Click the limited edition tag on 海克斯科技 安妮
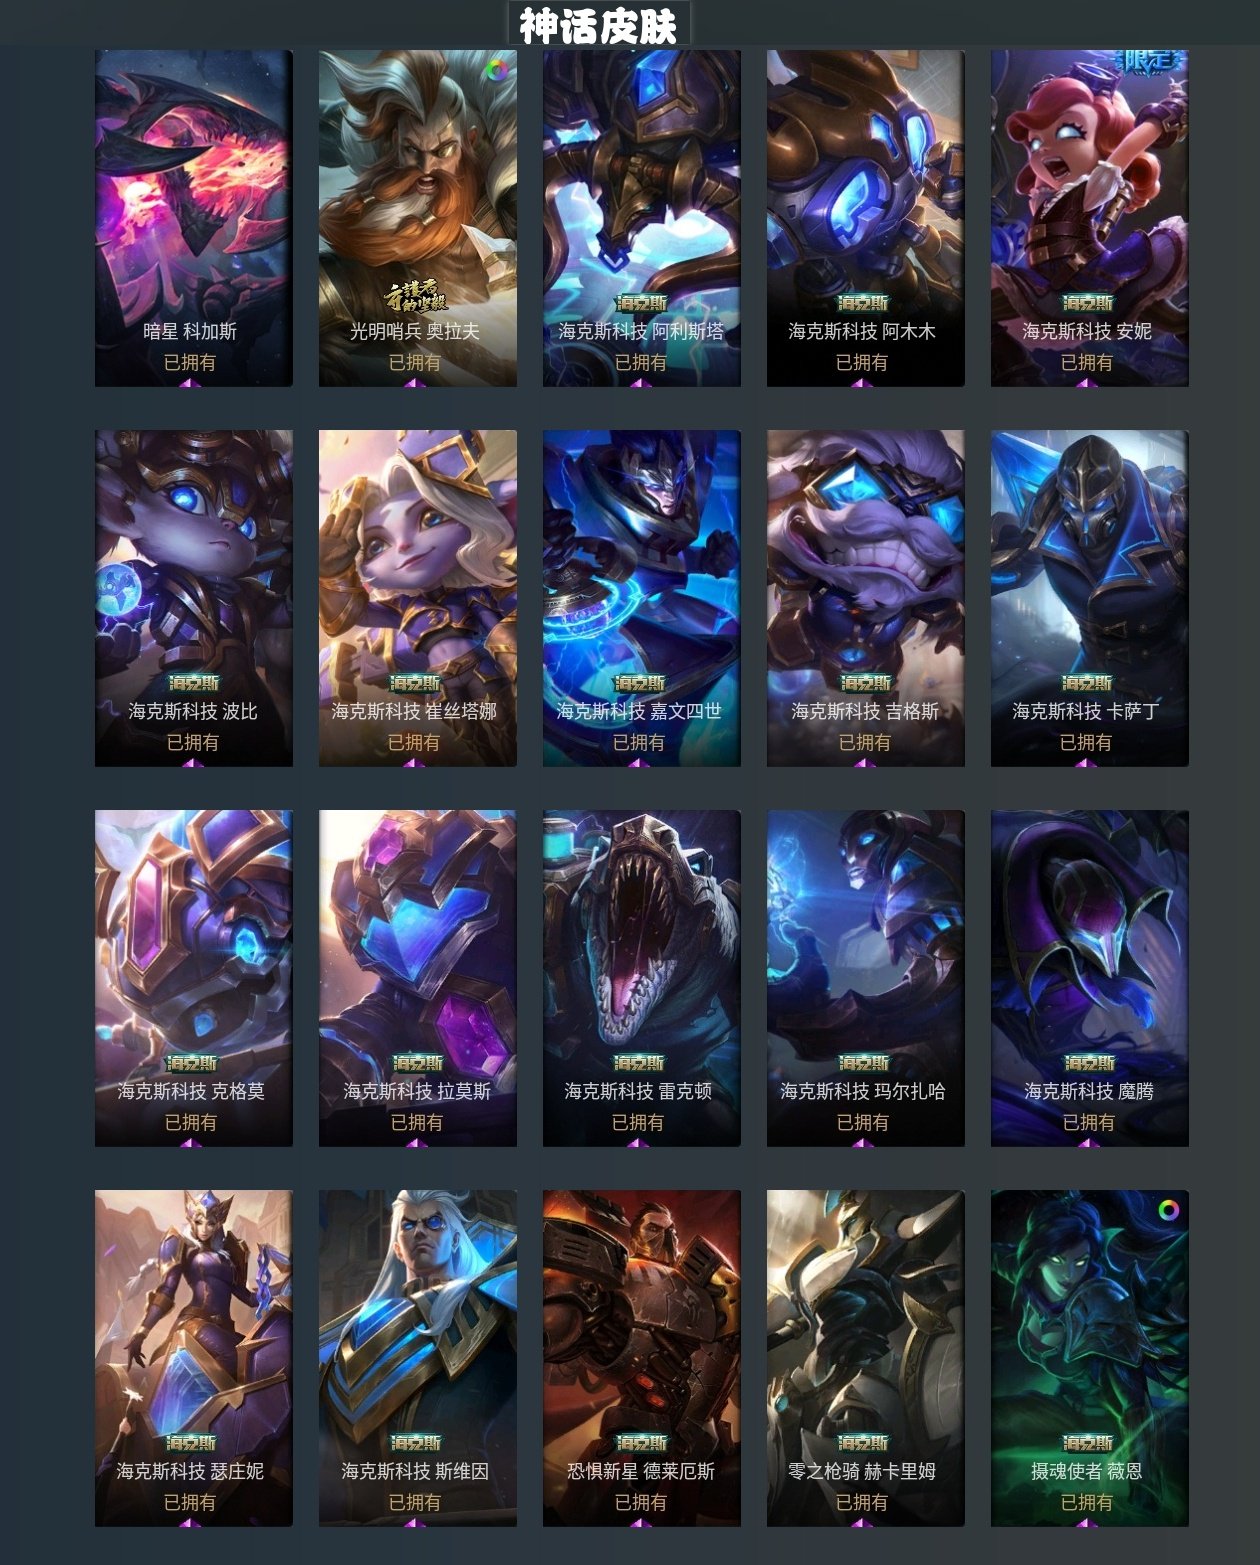The height and width of the screenshot is (1565, 1260). point(1150,62)
